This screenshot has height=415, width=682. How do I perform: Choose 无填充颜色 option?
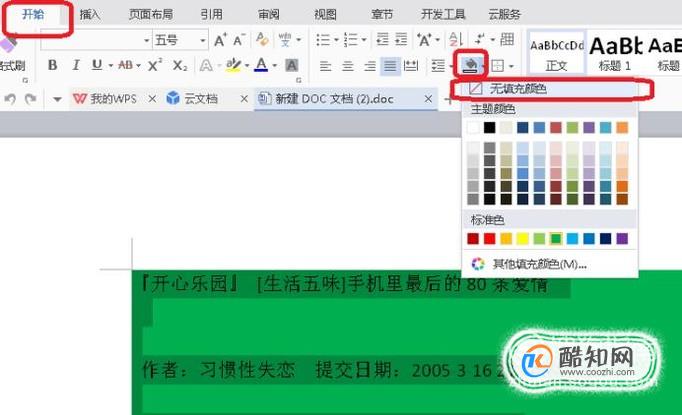[x=549, y=89]
